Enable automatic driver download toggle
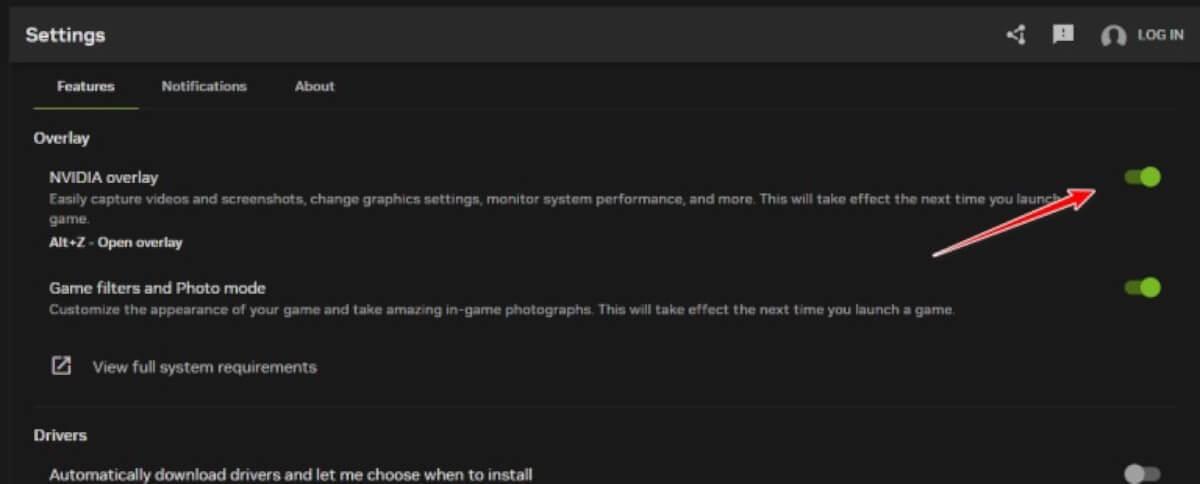 [x=1142, y=473]
